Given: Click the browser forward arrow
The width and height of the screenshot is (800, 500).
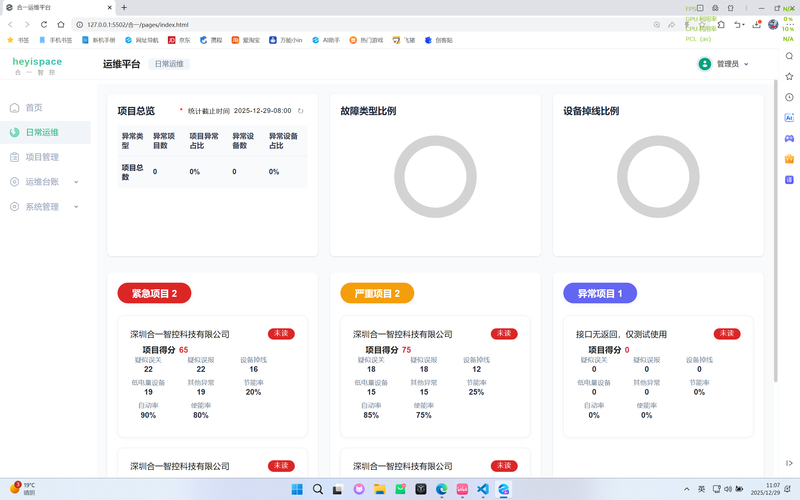Looking at the screenshot, I should (x=27, y=24).
